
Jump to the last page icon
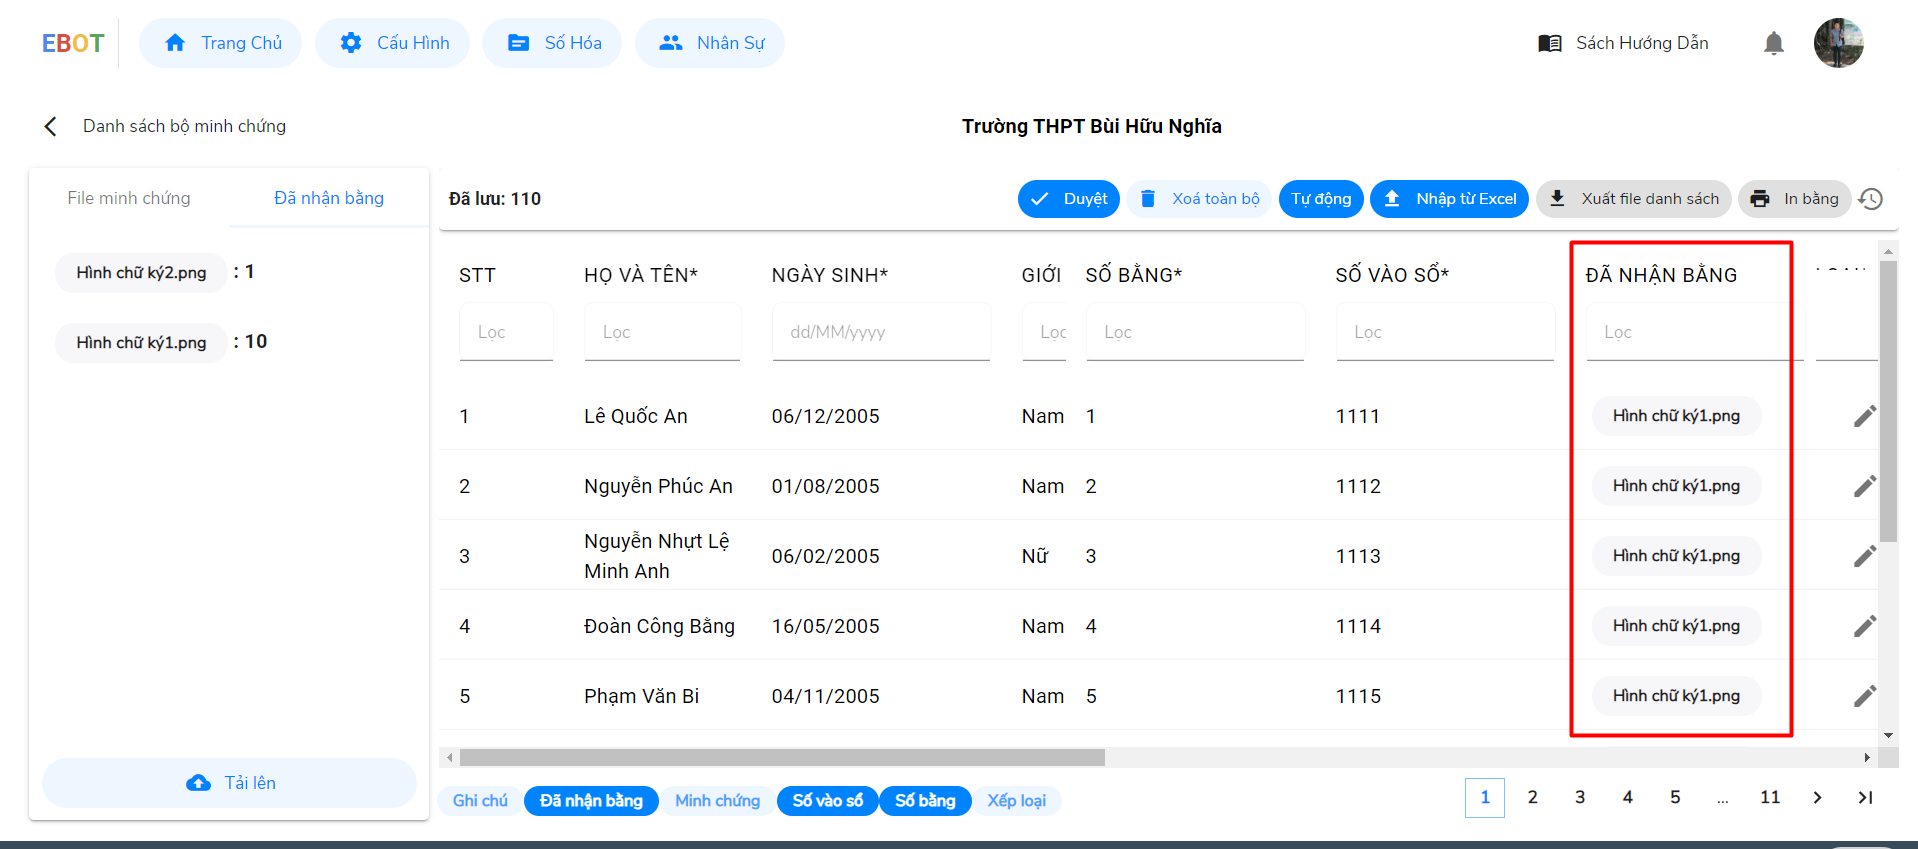1865,797
